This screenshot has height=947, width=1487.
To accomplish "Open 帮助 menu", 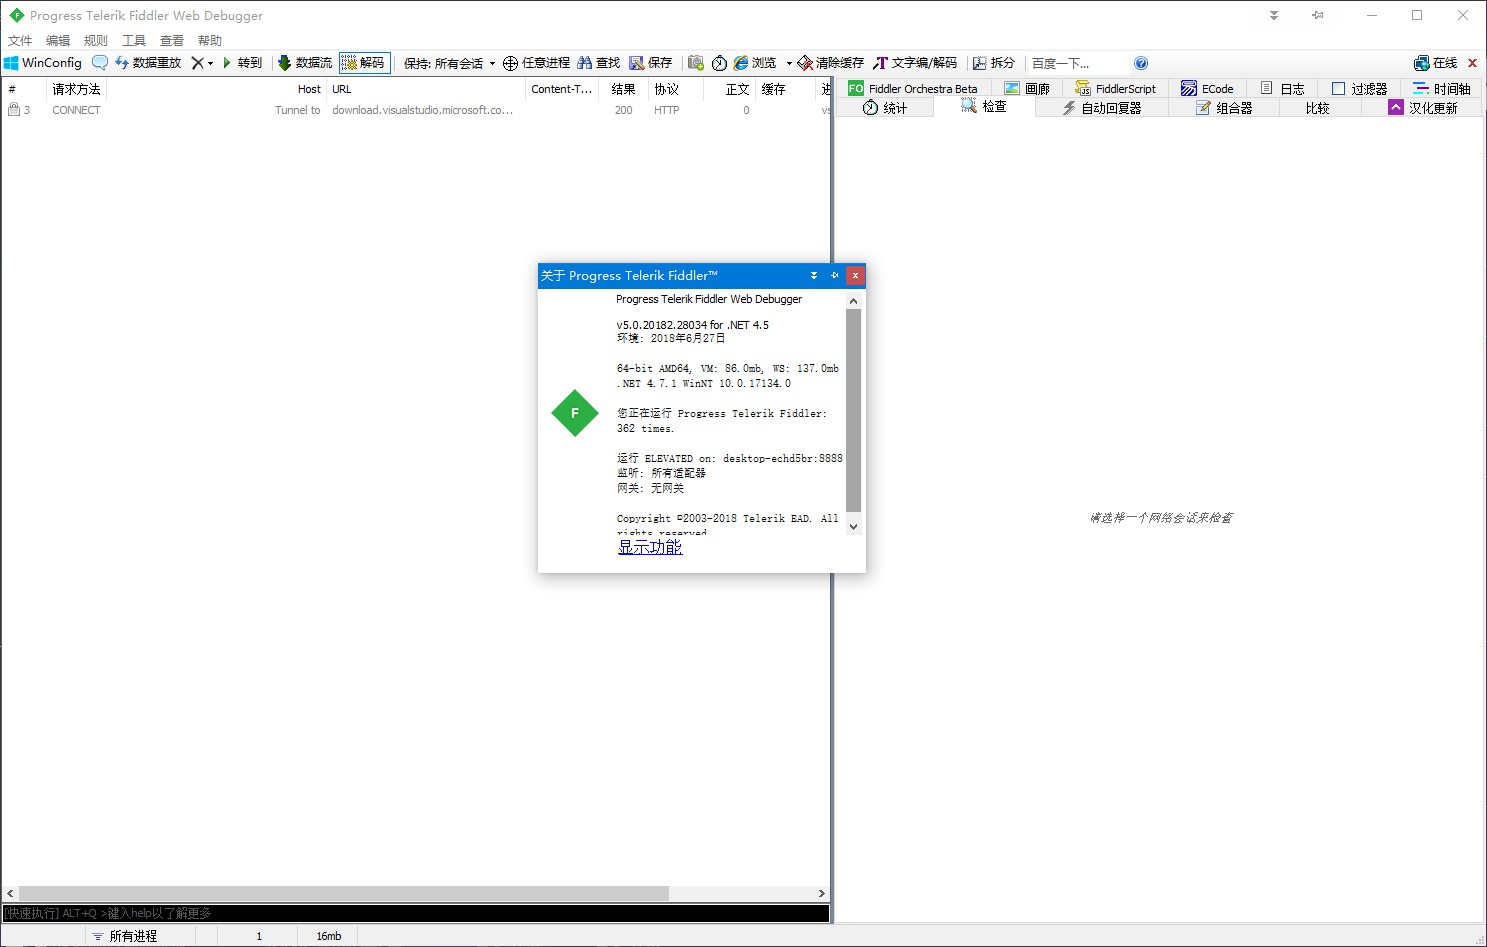I will coord(210,41).
